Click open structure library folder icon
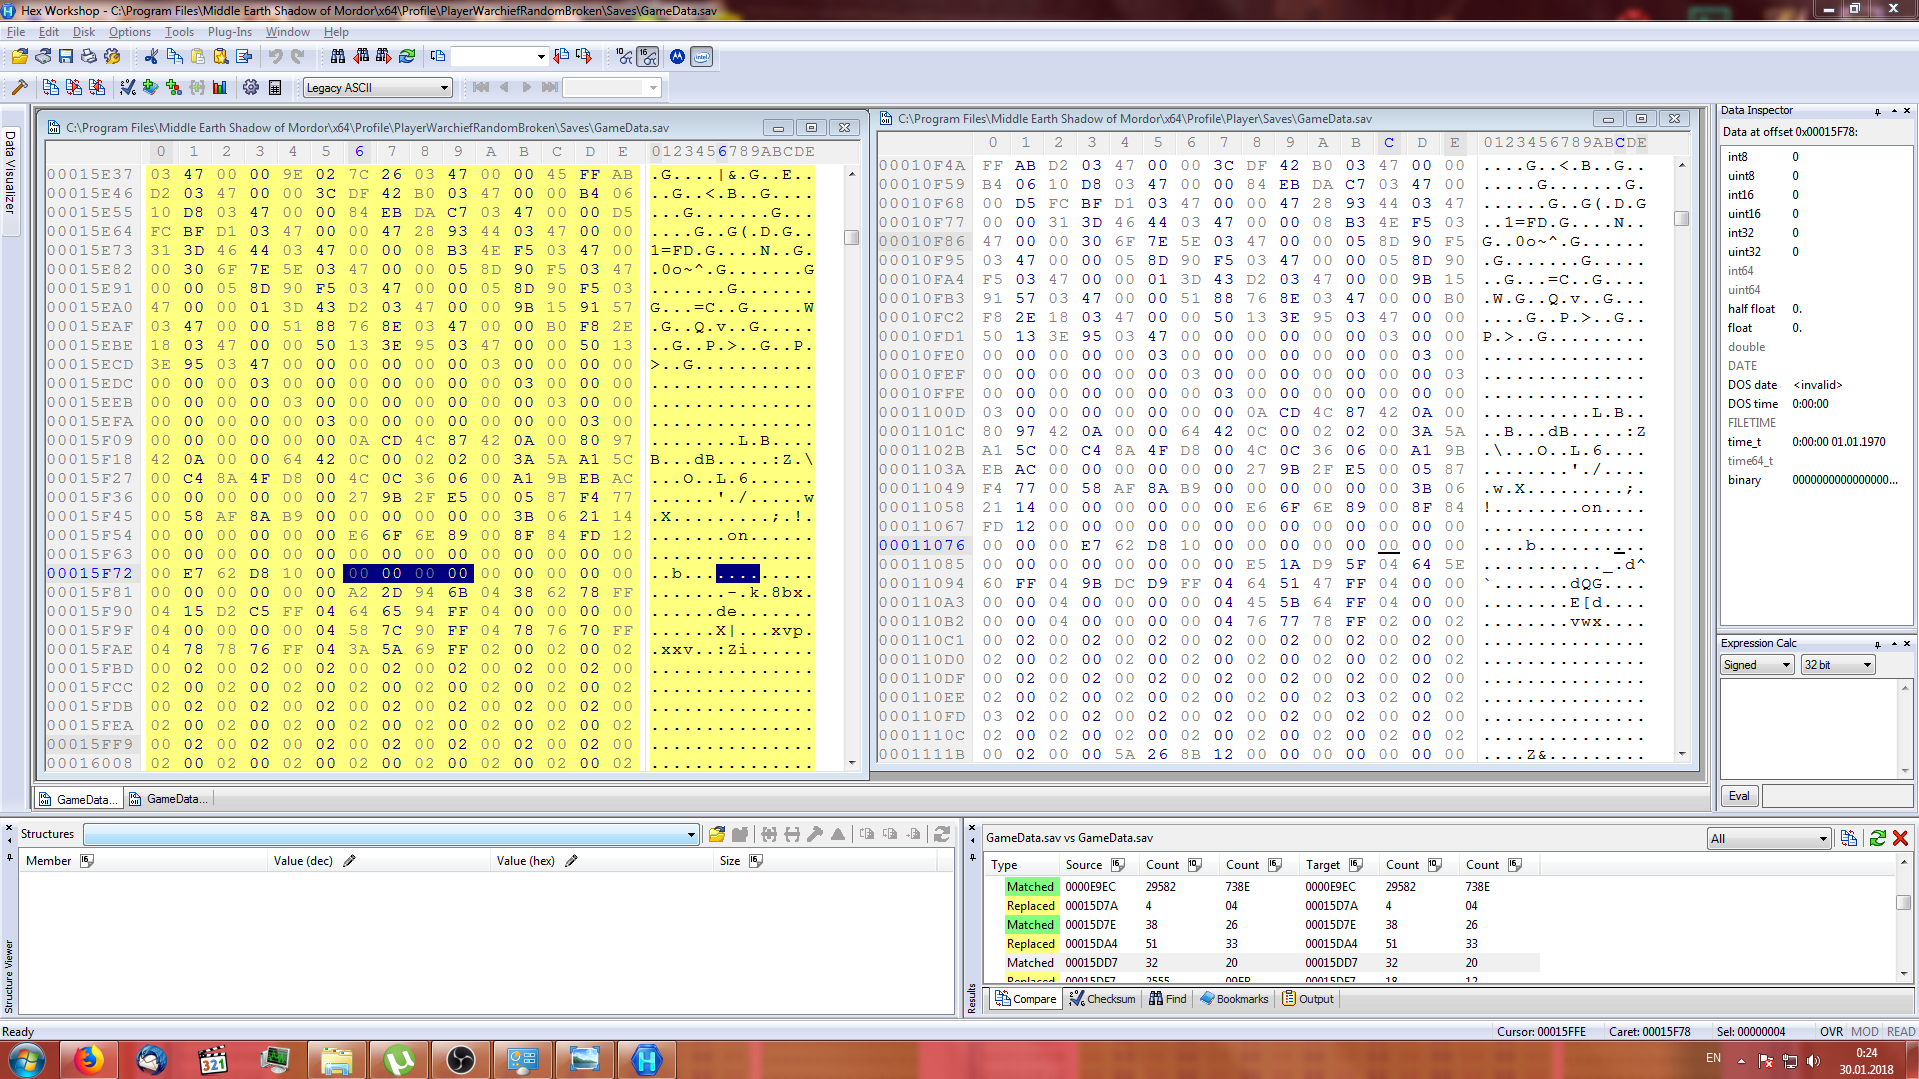The height and width of the screenshot is (1079, 1919). click(x=717, y=834)
